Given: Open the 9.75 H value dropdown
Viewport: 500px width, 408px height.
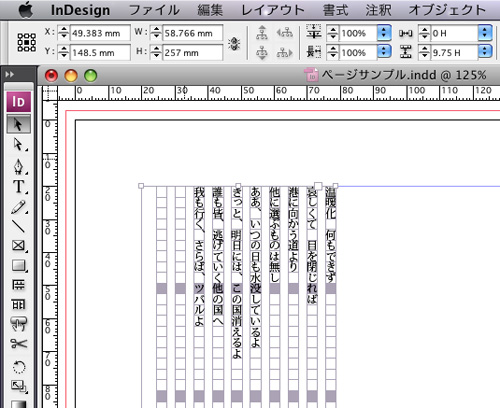Looking at the screenshot, I should pos(485,52).
